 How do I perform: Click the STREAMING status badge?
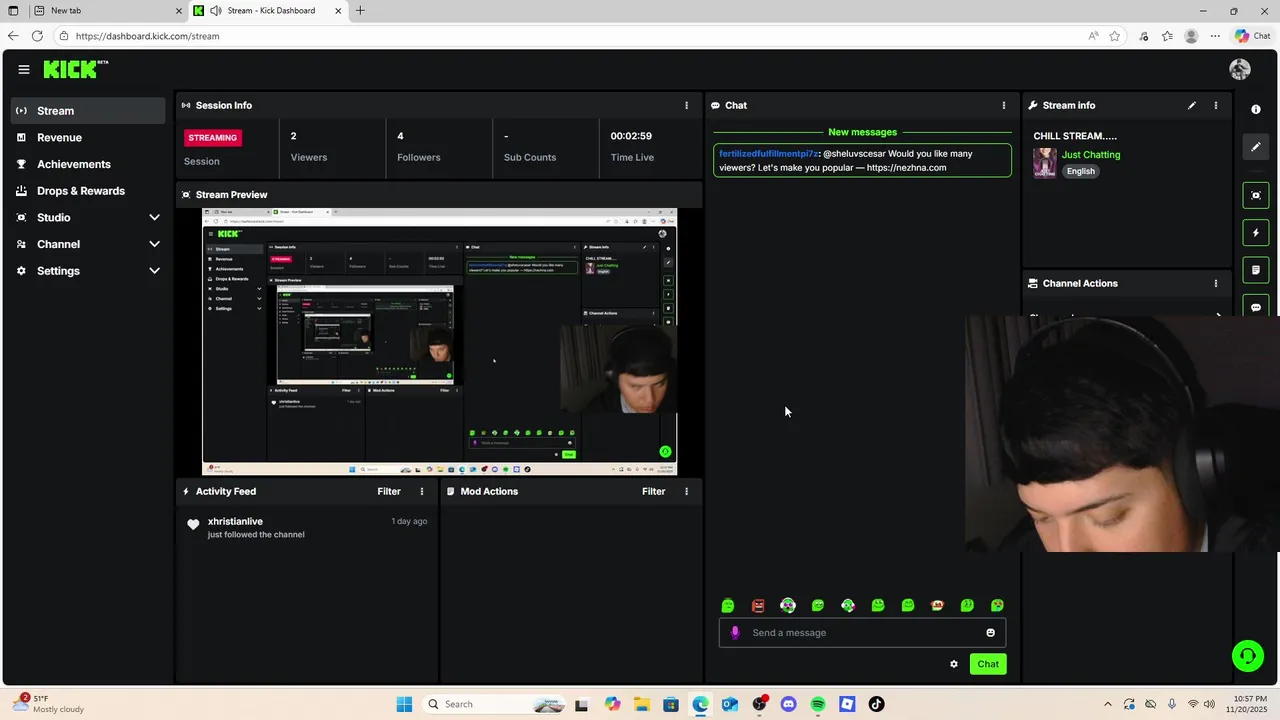click(212, 138)
